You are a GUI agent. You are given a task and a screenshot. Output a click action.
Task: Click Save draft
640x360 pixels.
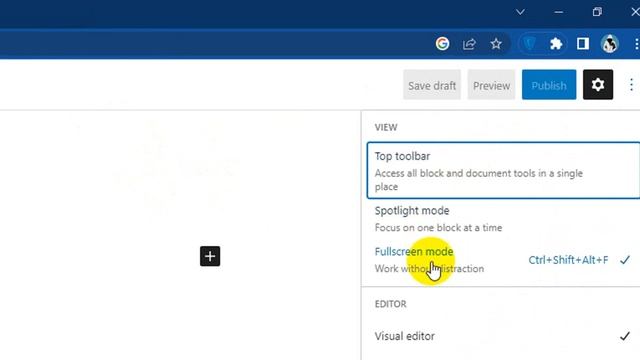tap(432, 85)
